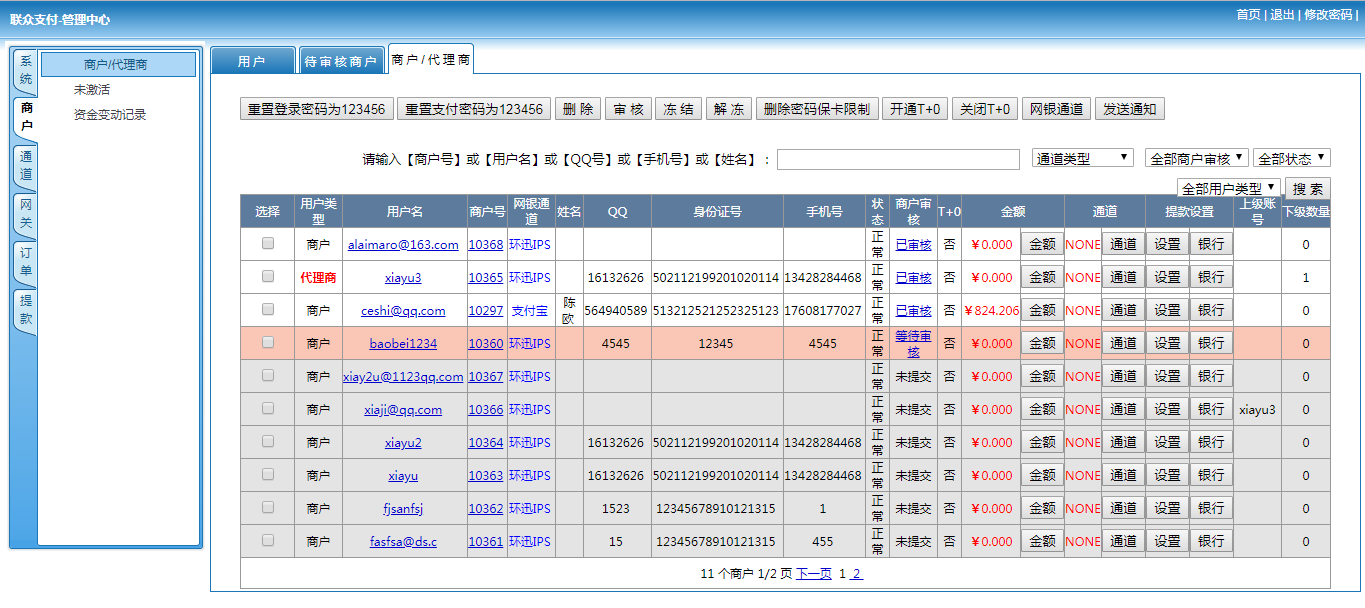
Task: Expand the 全部用户类型 dropdown
Action: click(x=1229, y=188)
